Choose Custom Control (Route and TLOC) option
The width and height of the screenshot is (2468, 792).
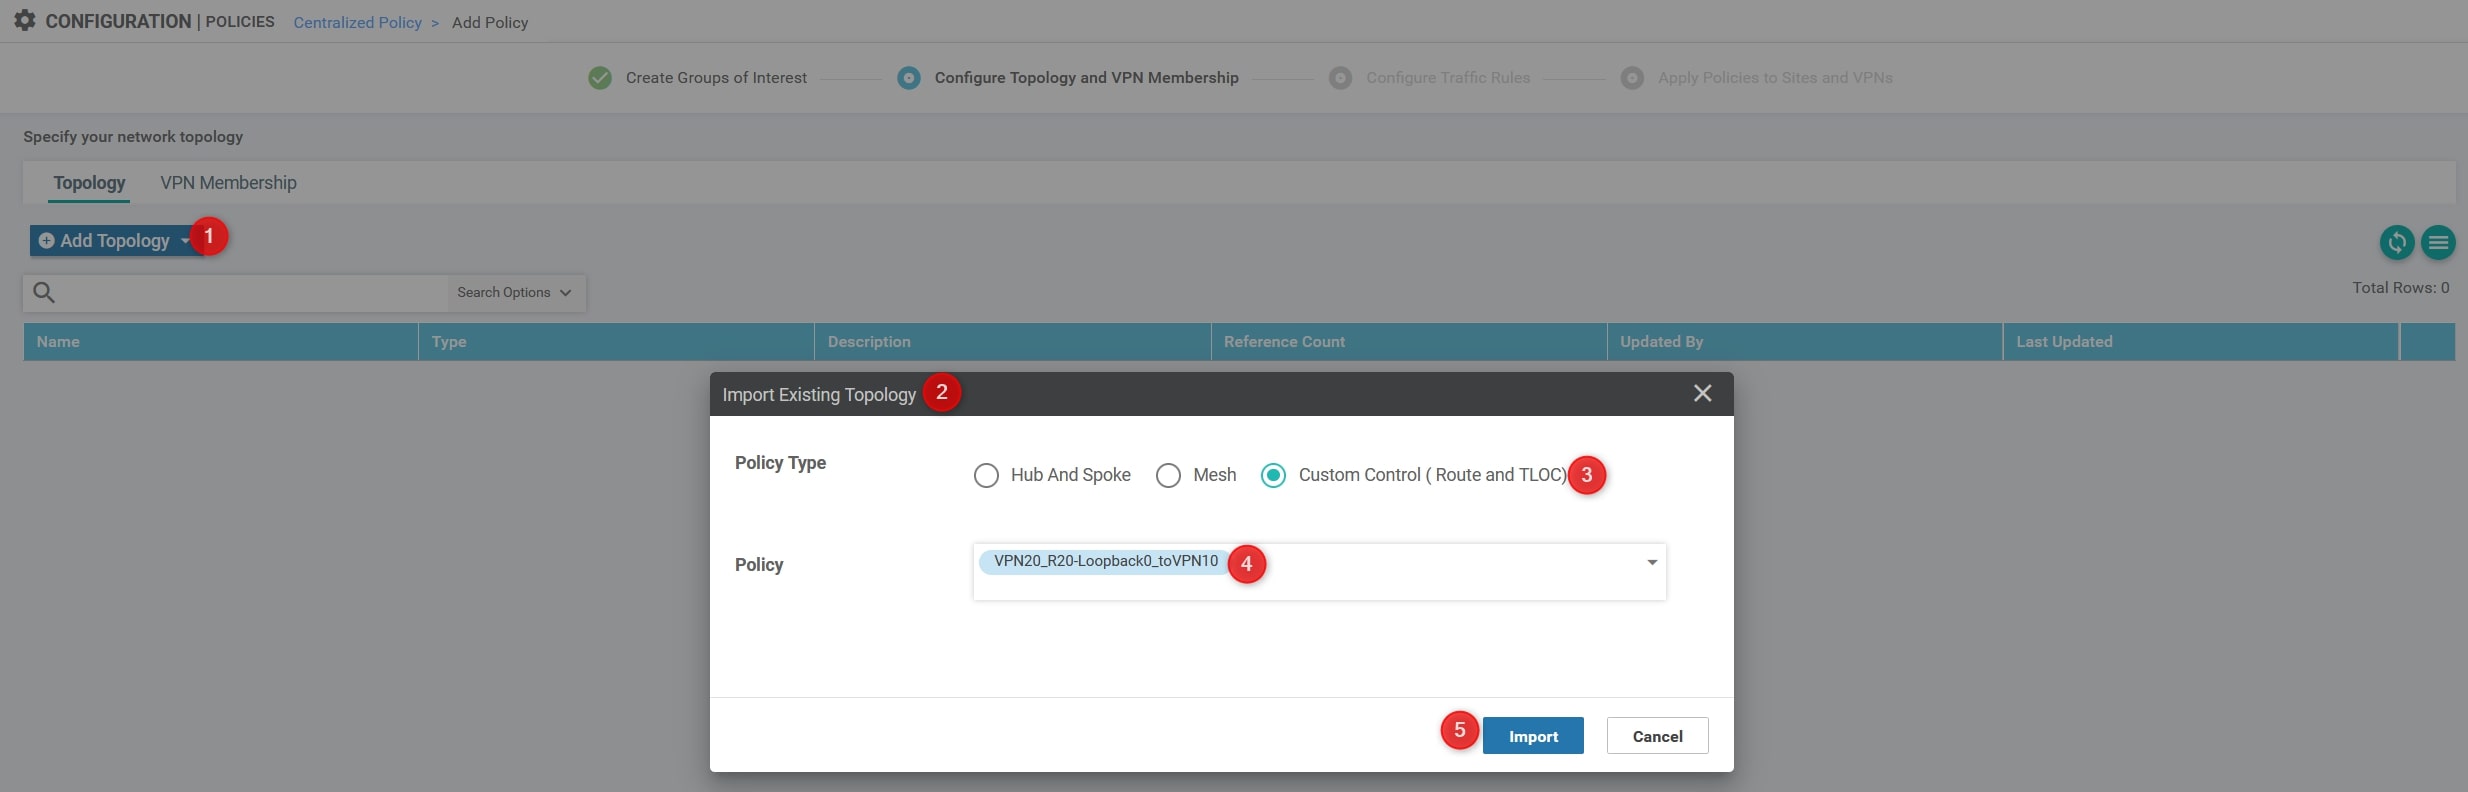1273,475
